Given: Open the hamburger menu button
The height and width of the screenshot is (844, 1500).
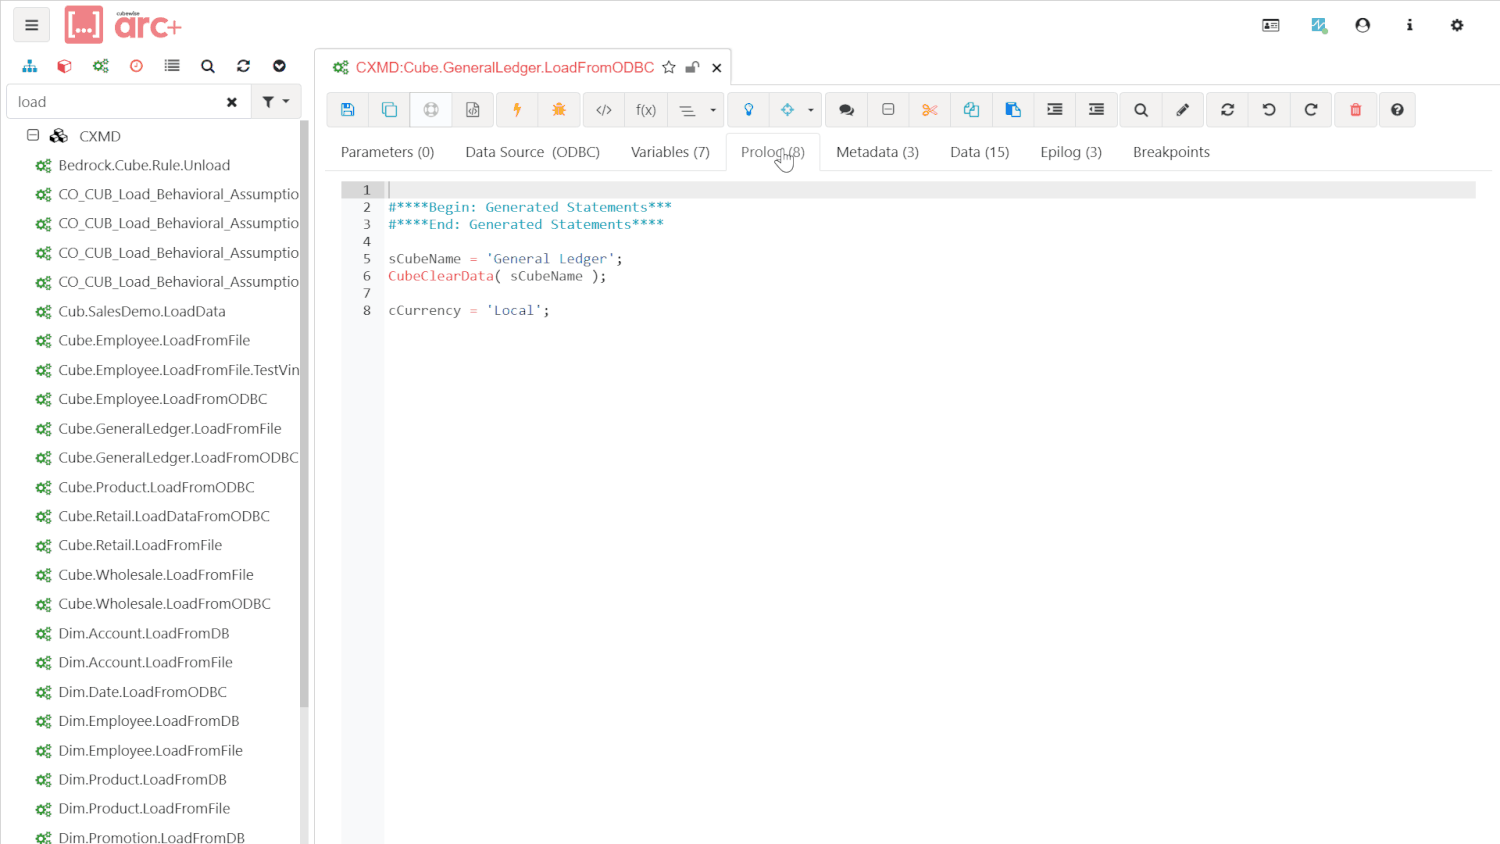Looking at the screenshot, I should [32, 25].
